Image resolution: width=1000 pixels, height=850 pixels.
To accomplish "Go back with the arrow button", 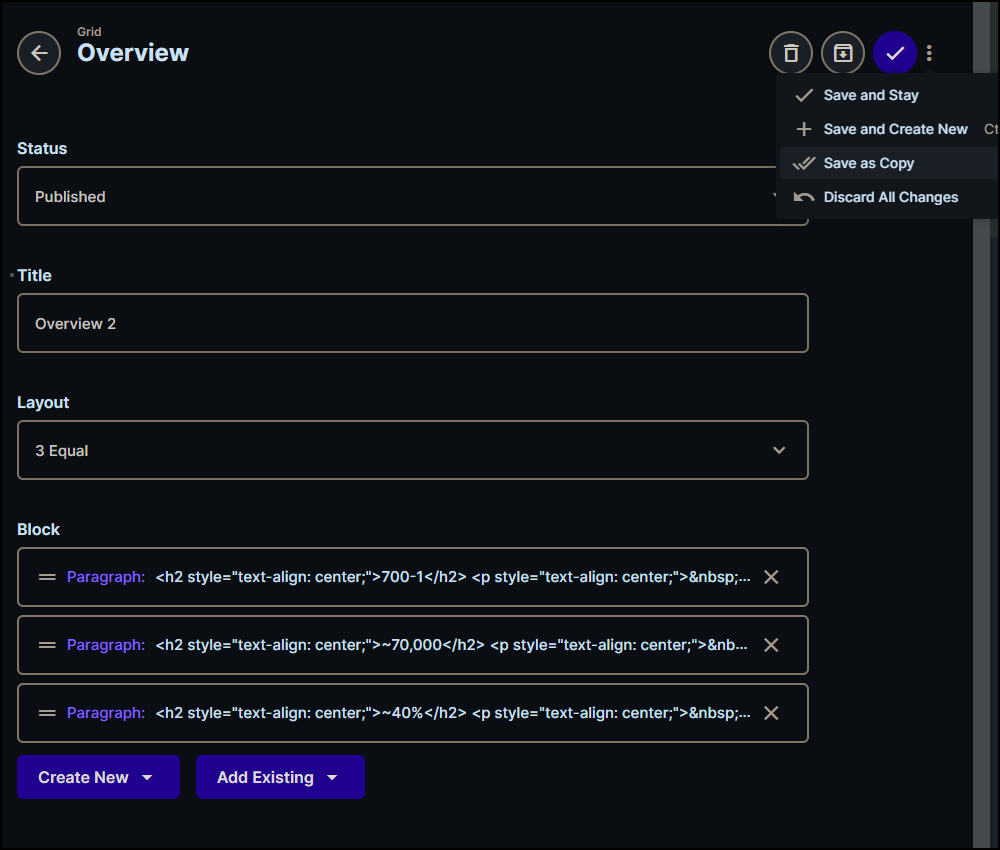I will tap(39, 53).
